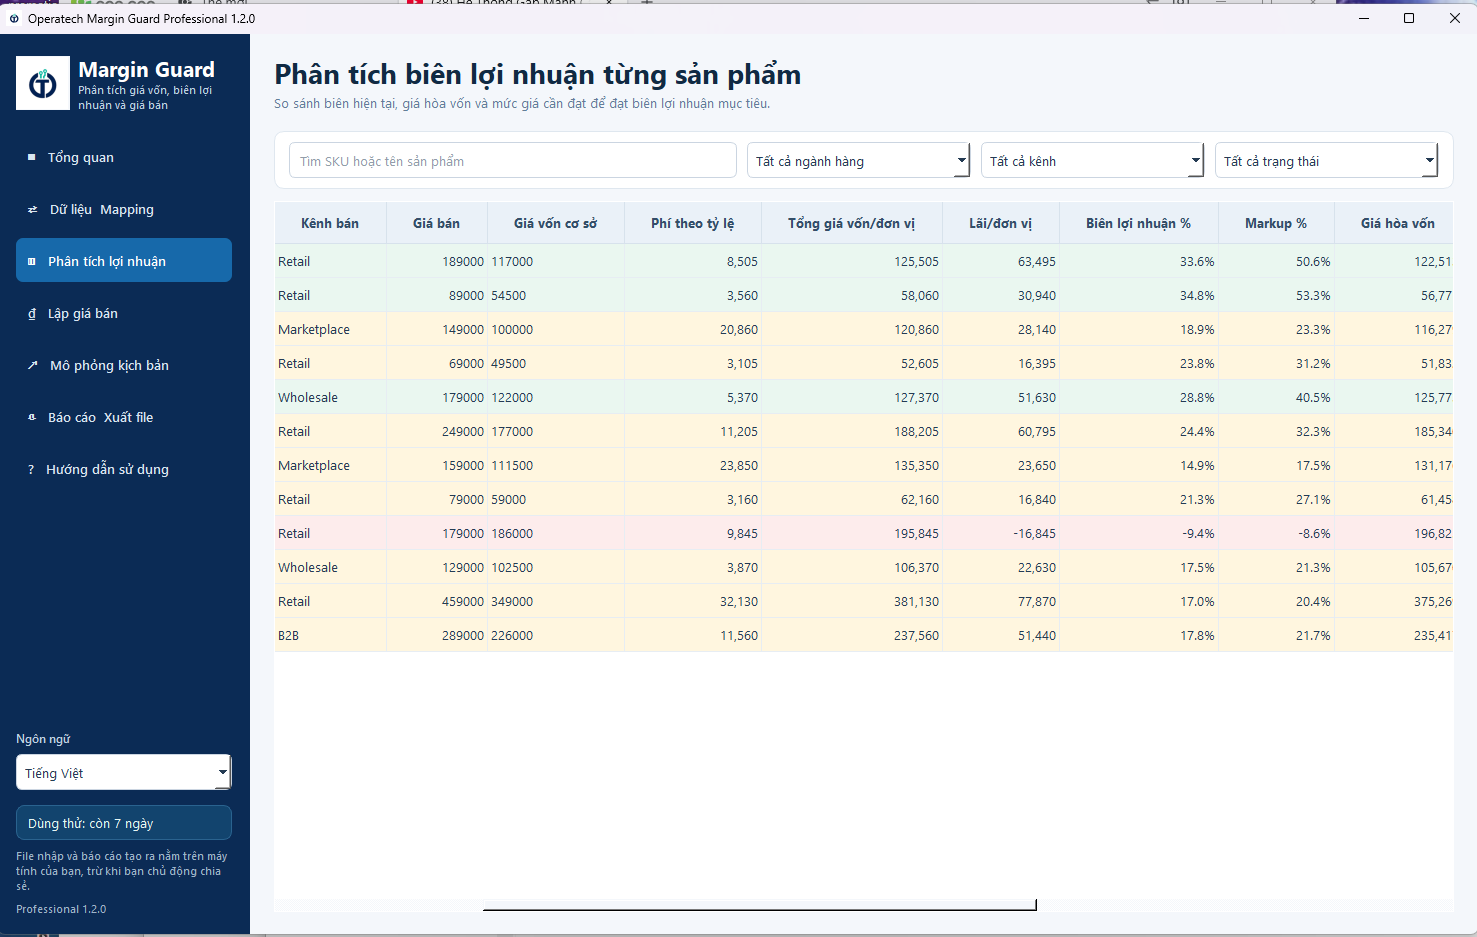Click the 237,560 total cost cell
Image resolution: width=1477 pixels, height=937 pixels.
[852, 635]
